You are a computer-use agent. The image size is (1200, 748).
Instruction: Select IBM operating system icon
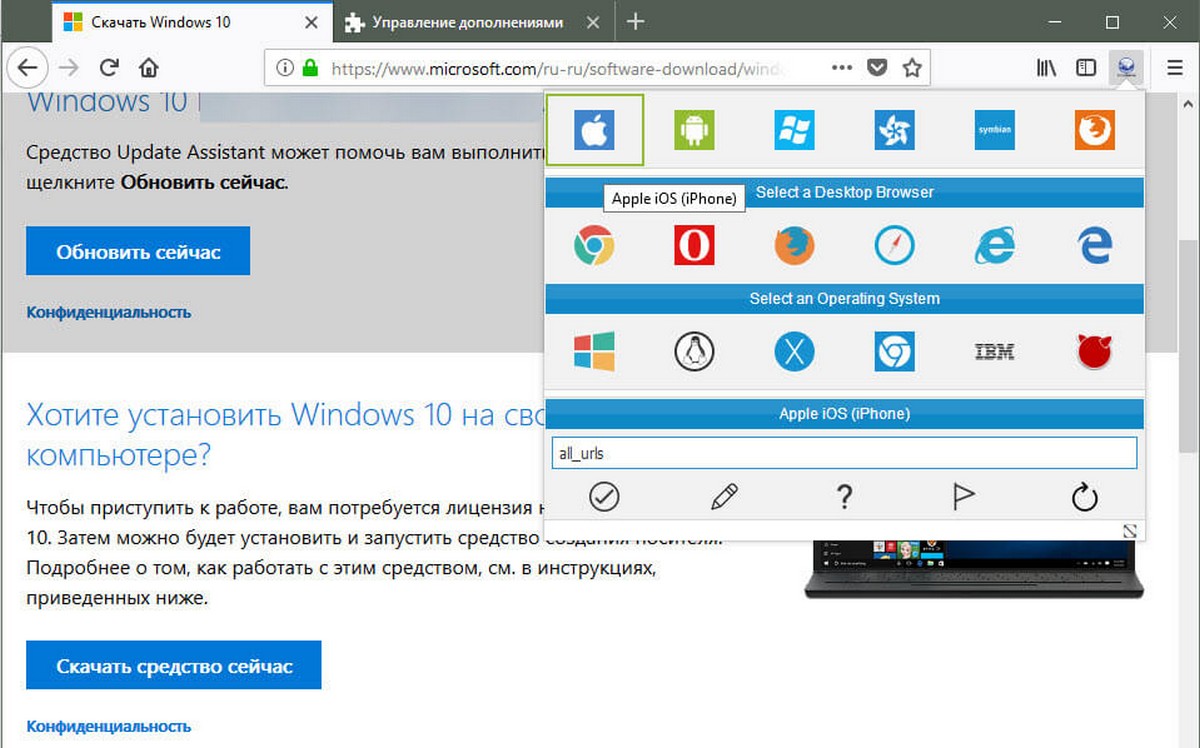pos(994,352)
